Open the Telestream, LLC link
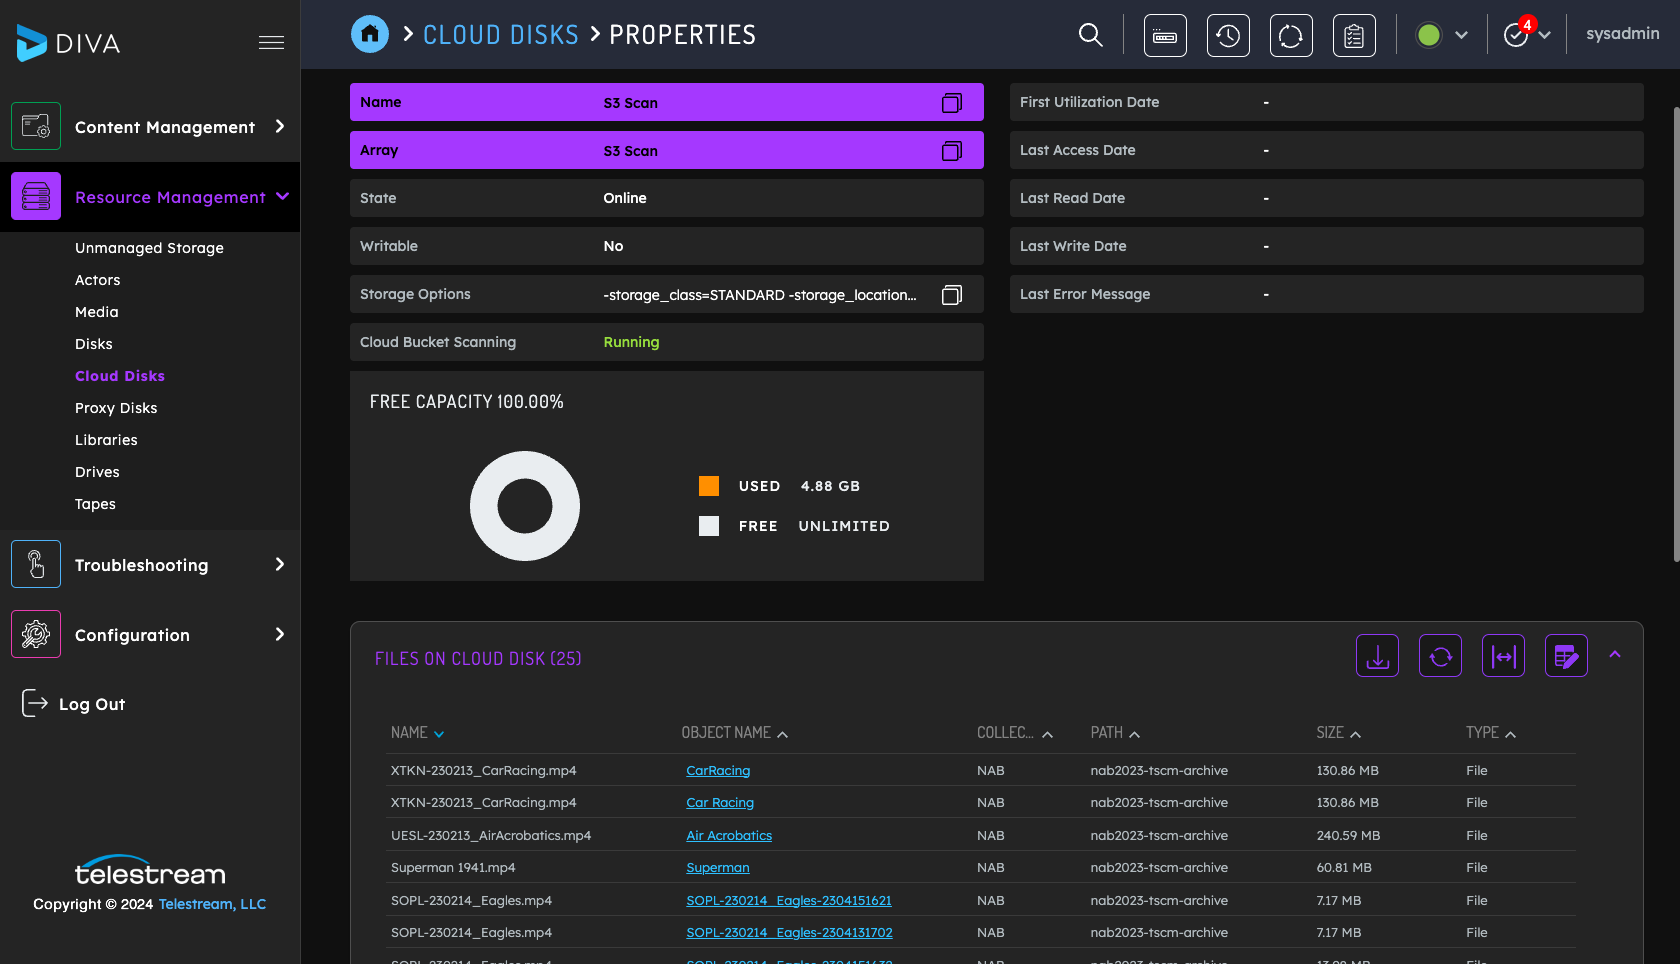 pyautogui.click(x=212, y=904)
